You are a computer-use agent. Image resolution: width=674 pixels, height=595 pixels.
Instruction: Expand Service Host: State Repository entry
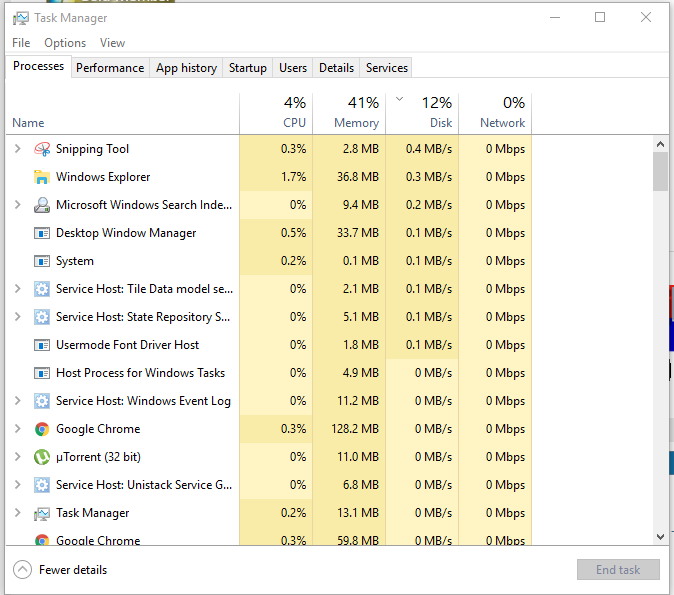[18, 317]
